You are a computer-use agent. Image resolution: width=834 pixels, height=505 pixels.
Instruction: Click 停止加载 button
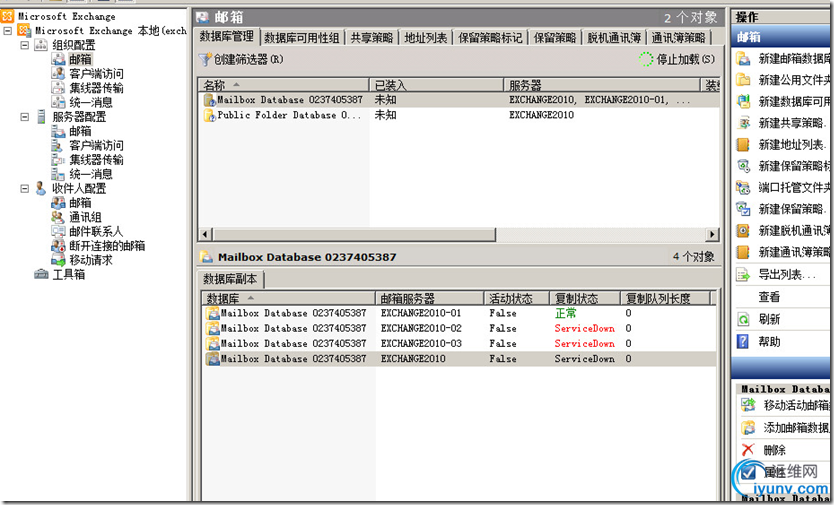(x=677, y=60)
